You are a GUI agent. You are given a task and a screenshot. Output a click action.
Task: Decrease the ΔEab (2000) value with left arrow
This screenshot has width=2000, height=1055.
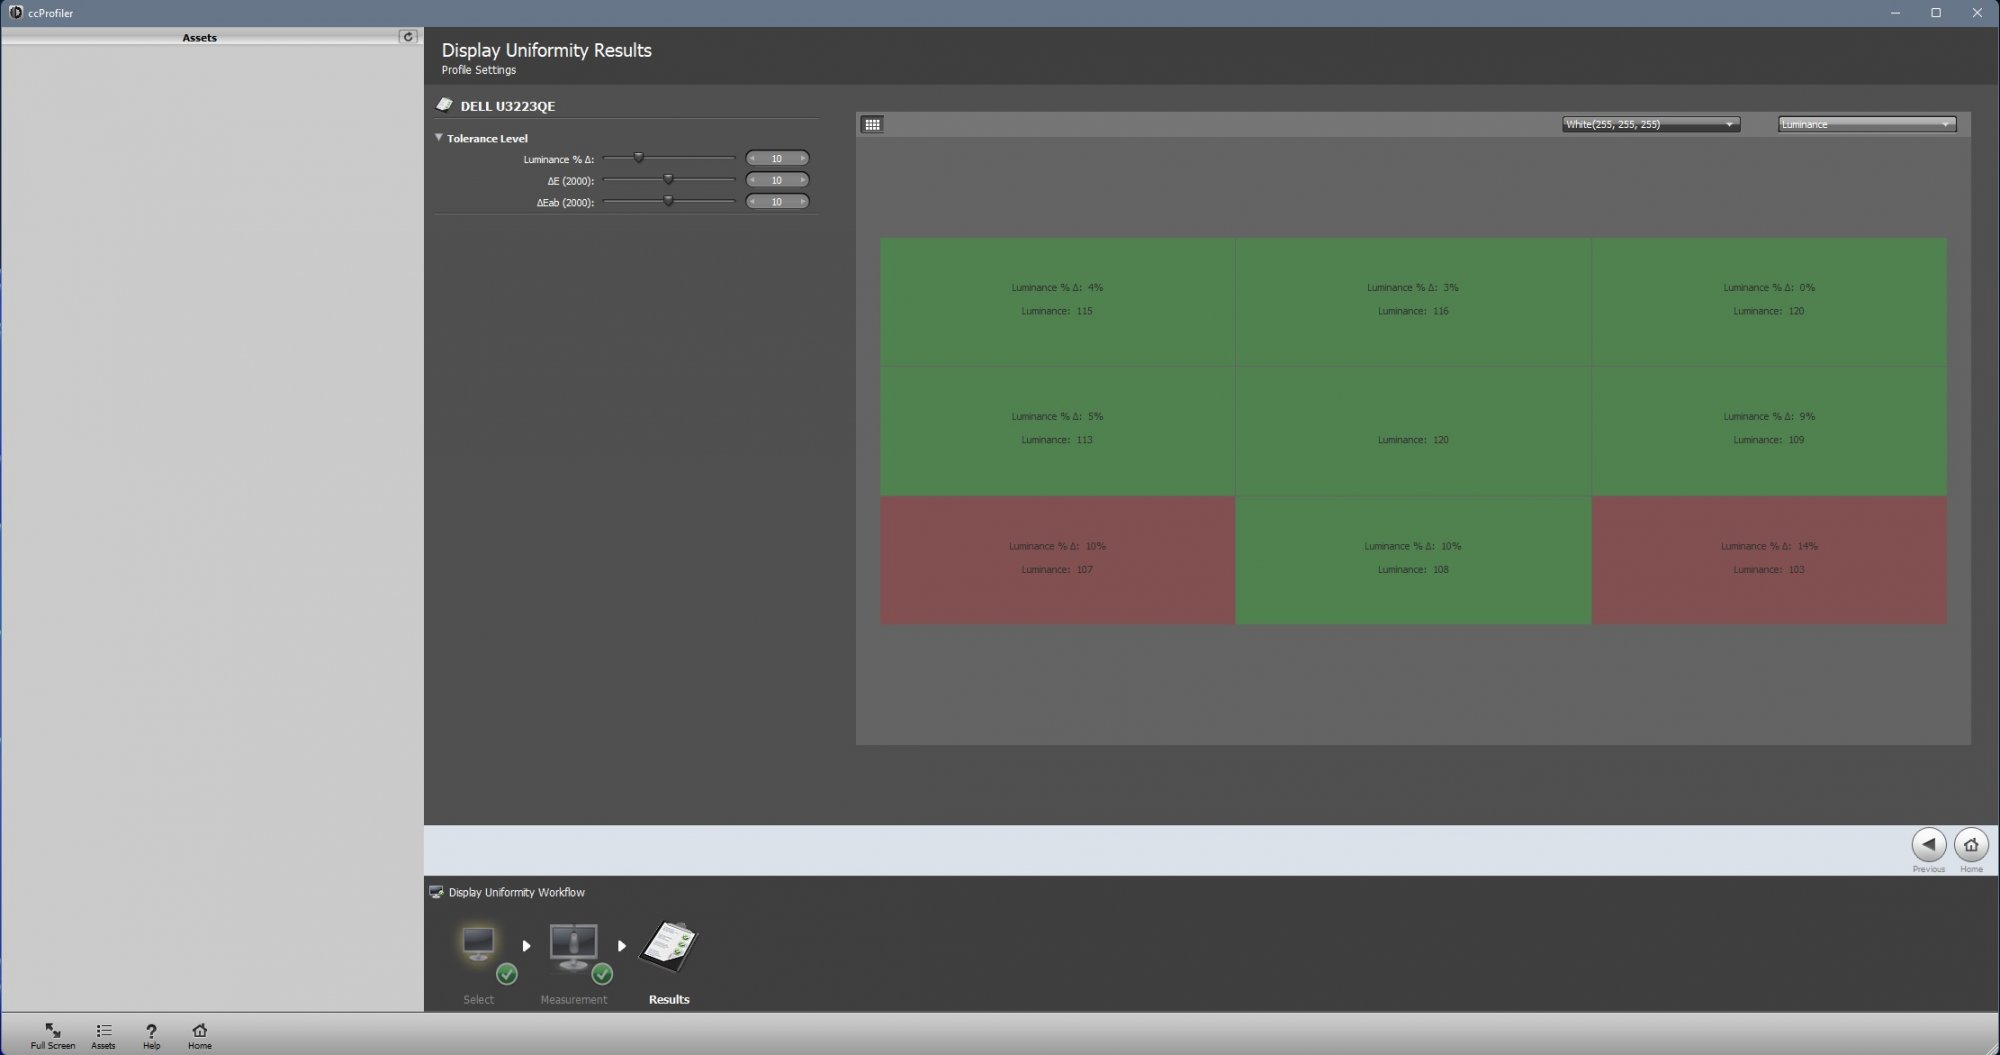click(x=753, y=201)
